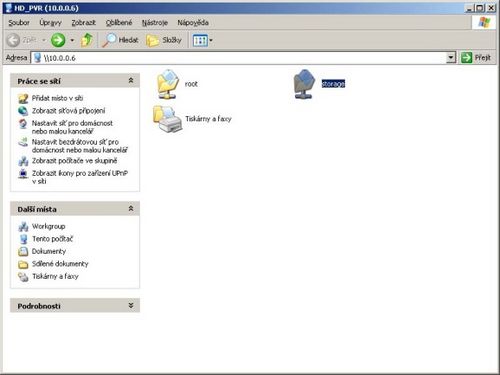Click the Tento počítač computer icon

point(23,239)
